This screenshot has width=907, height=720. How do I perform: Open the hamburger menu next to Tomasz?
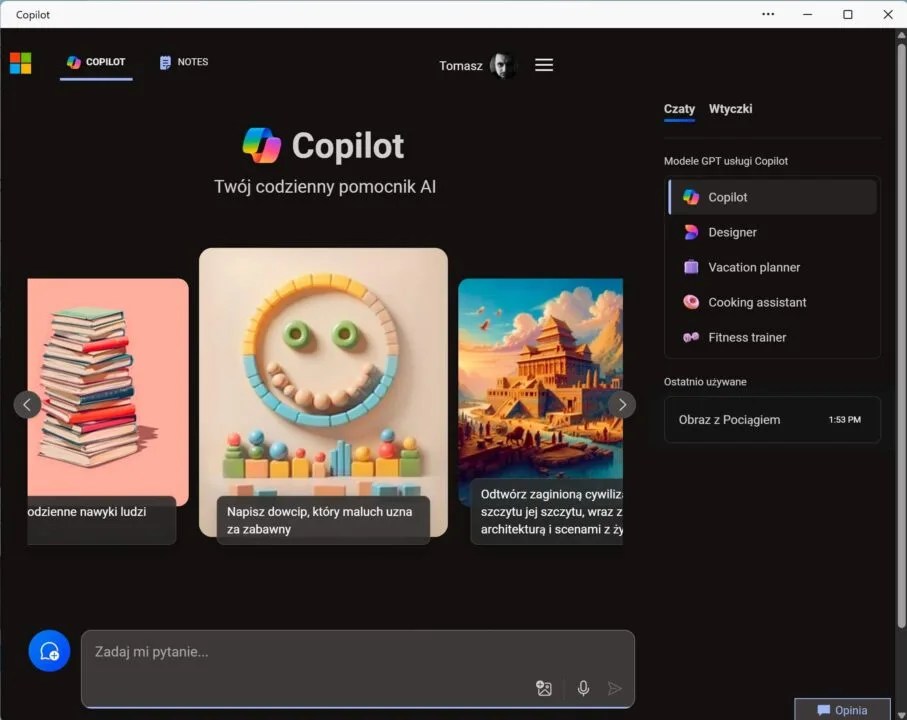point(543,64)
